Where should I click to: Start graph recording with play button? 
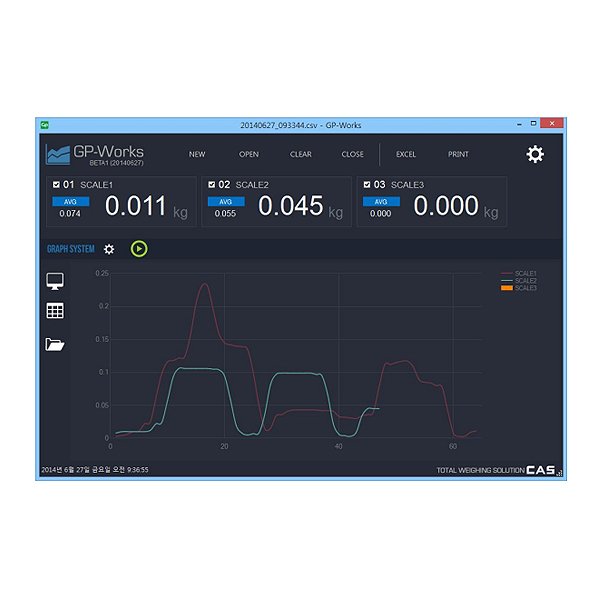tap(139, 248)
